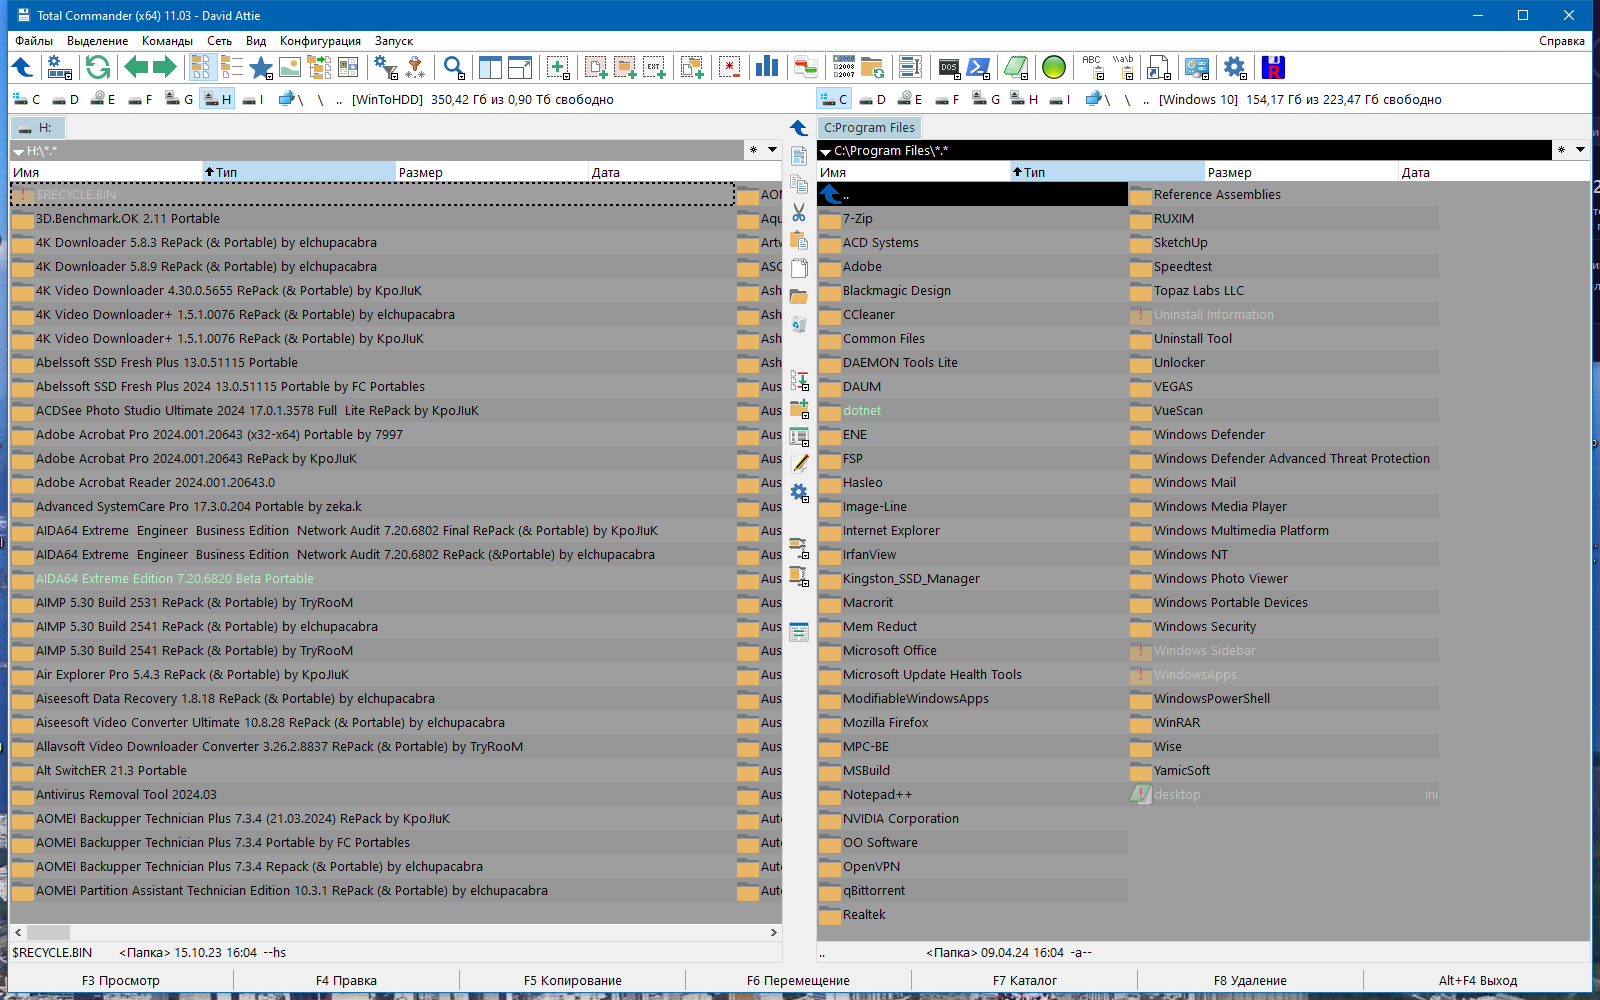Screen dimensions: 1600x1000
Task: Expand the H:\*.* path triangle
Action: coord(18,152)
